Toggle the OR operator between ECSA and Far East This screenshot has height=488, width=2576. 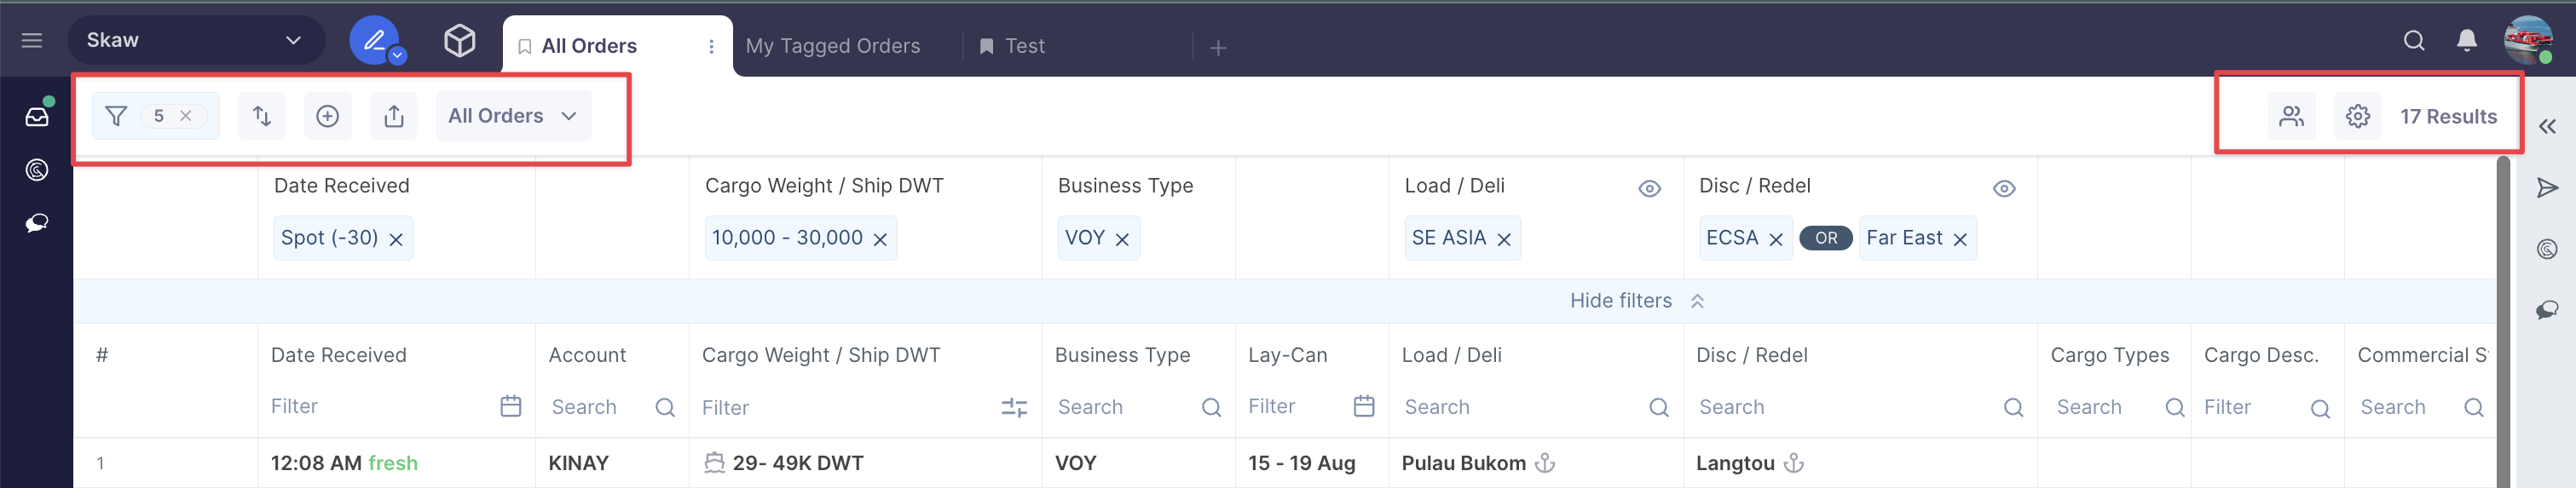pyautogui.click(x=1826, y=238)
